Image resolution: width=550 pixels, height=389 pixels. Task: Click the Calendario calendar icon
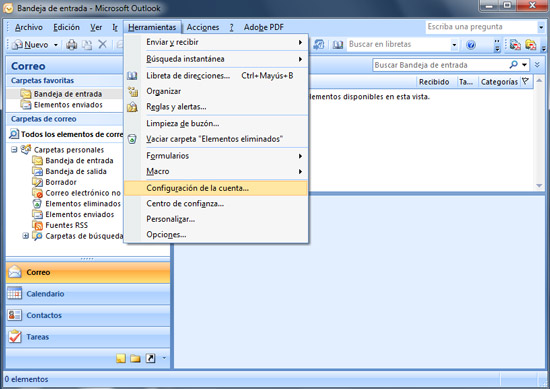(x=15, y=294)
